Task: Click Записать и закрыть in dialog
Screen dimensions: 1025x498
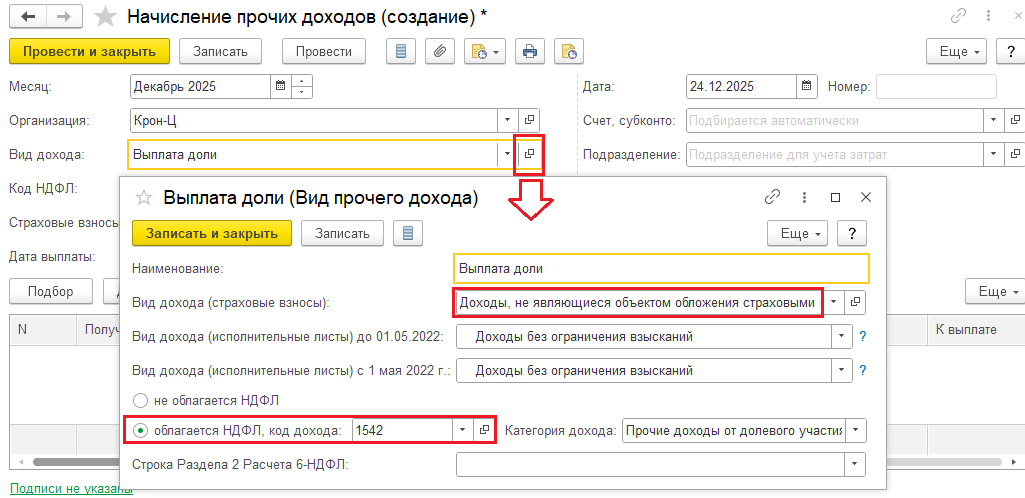Action: click(x=212, y=233)
